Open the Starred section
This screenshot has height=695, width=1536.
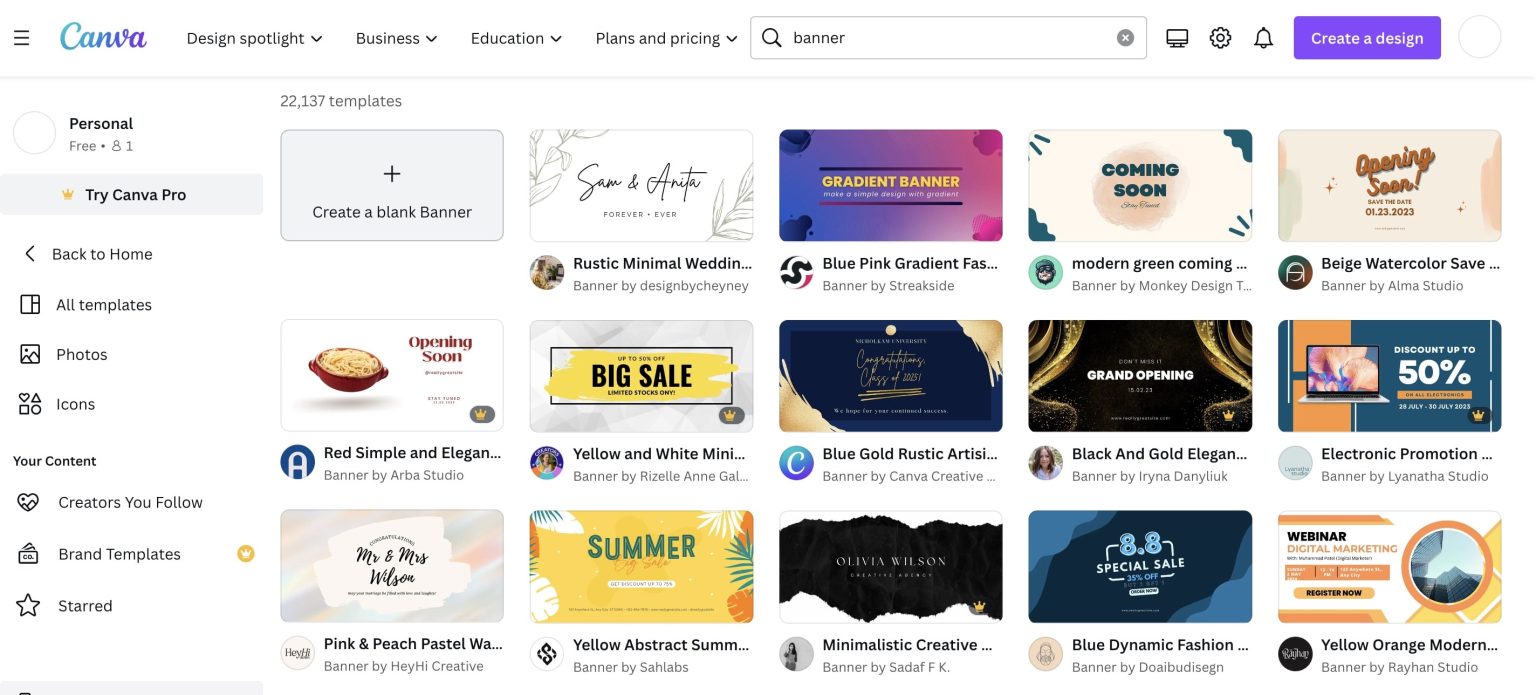tap(85, 605)
